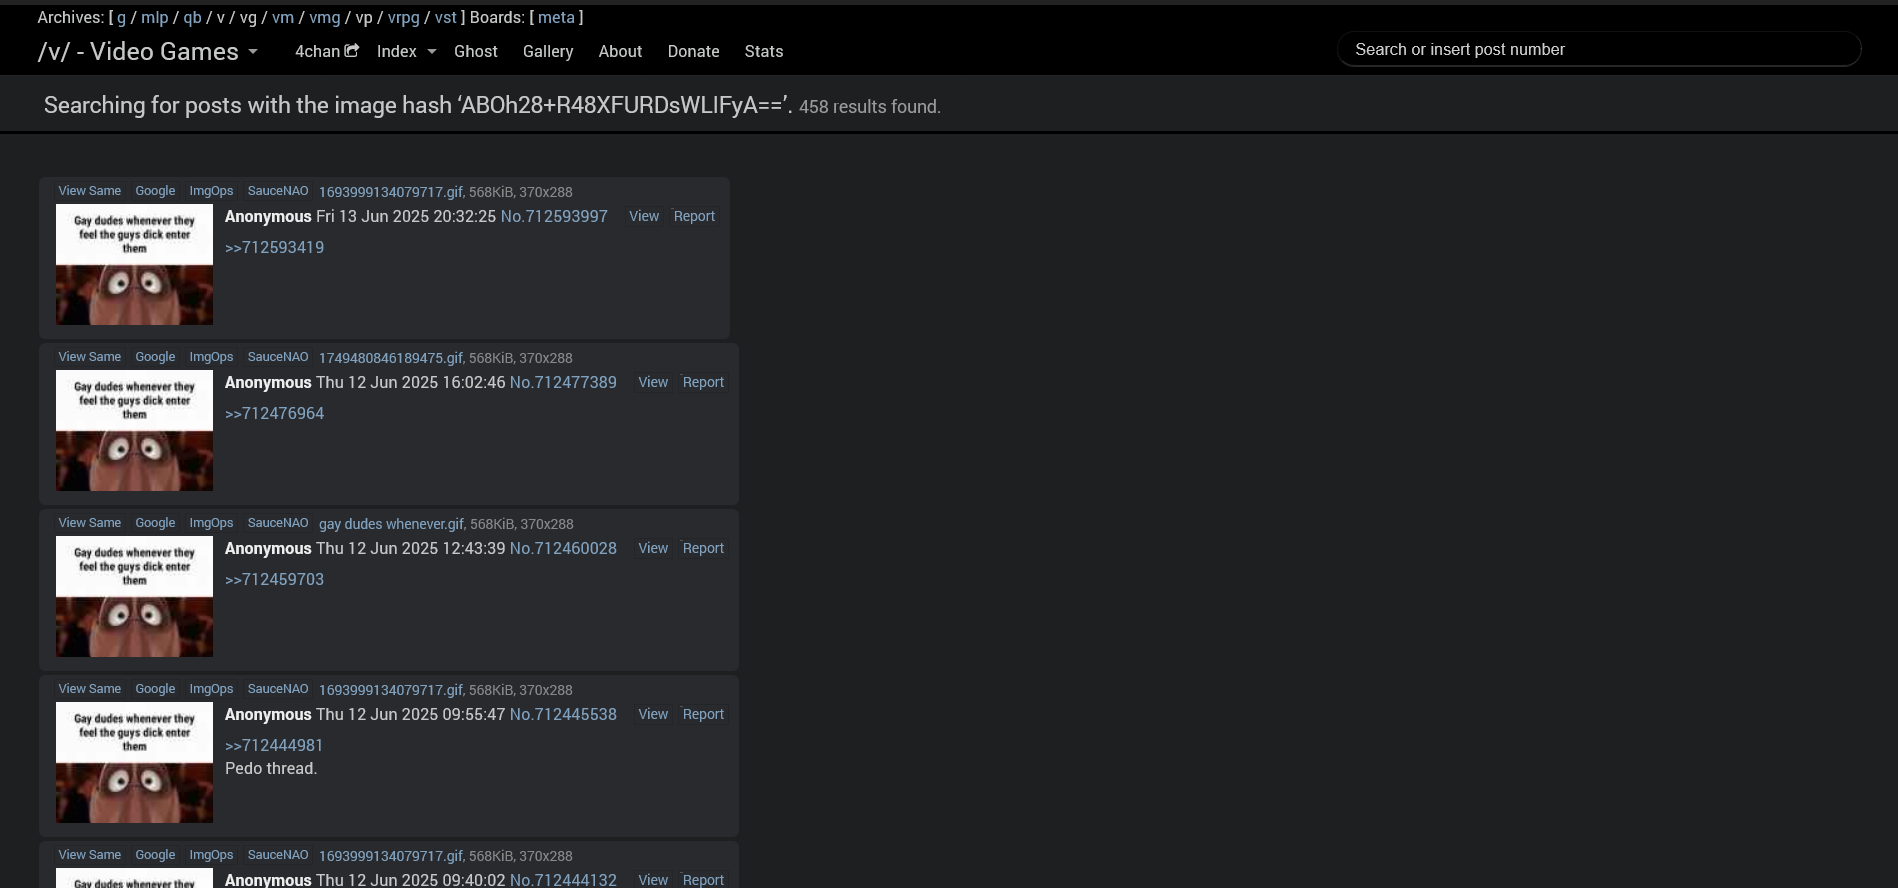1898x888 pixels.
Task: Open the vst archive link
Action: point(446,17)
